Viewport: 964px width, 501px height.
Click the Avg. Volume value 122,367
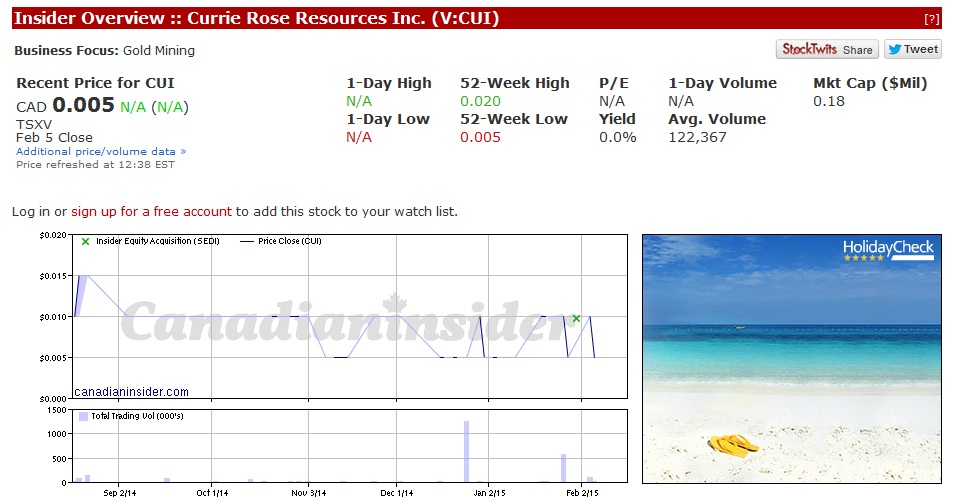coord(697,137)
